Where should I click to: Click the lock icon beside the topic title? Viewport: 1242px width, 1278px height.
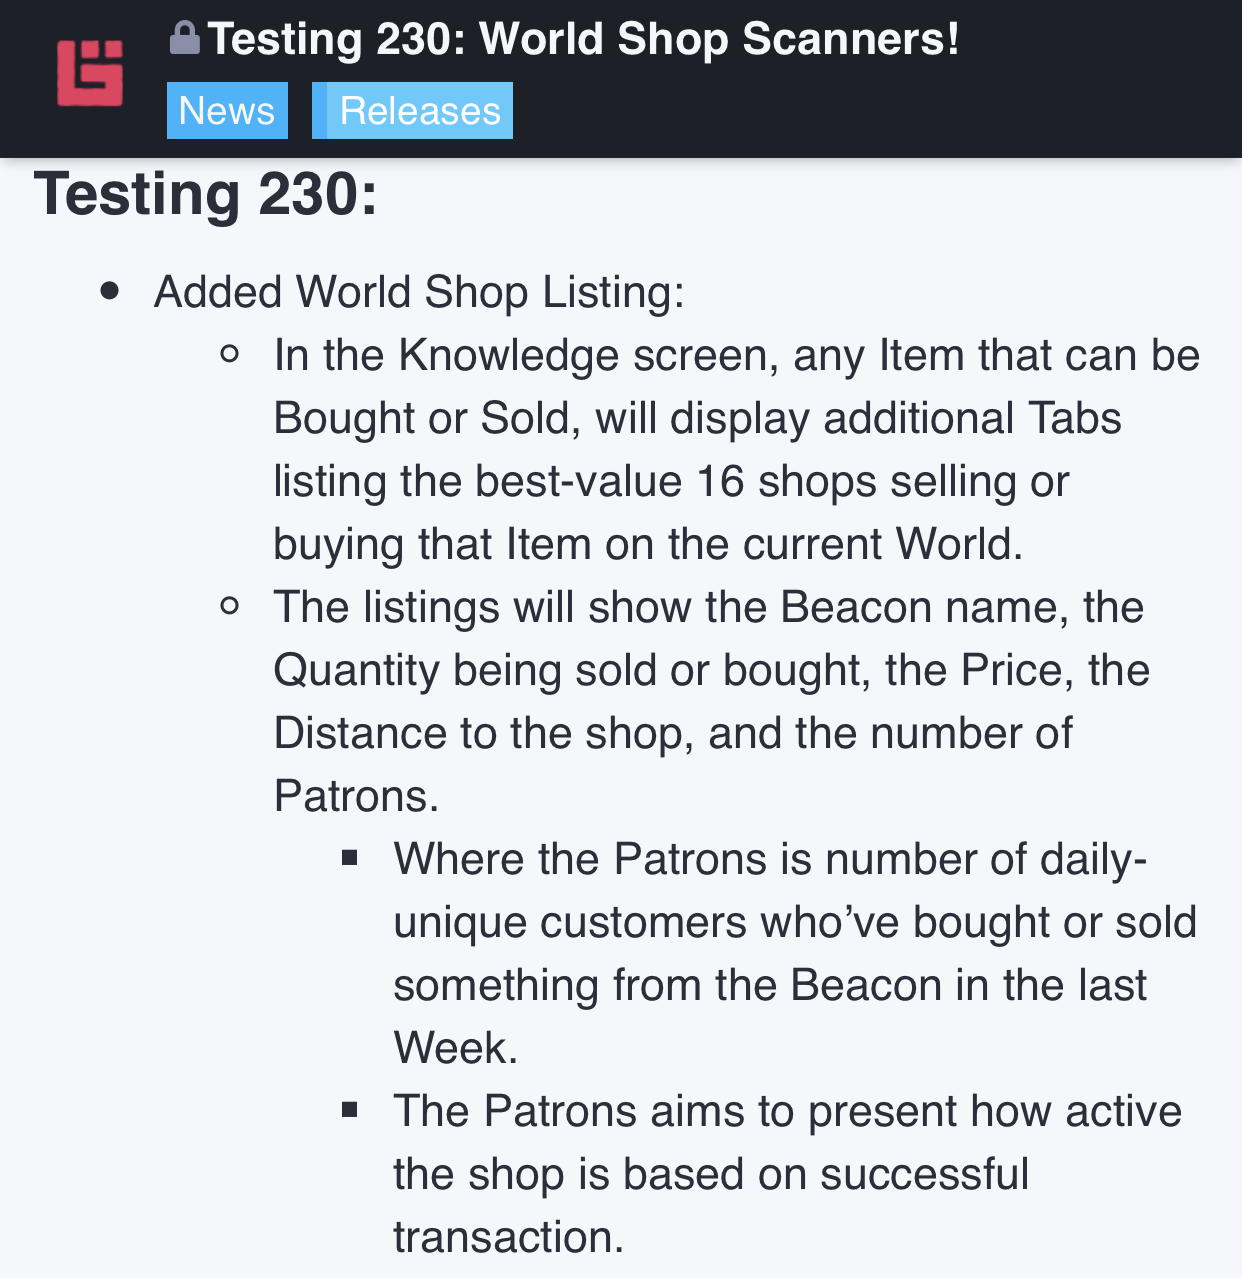(x=184, y=39)
